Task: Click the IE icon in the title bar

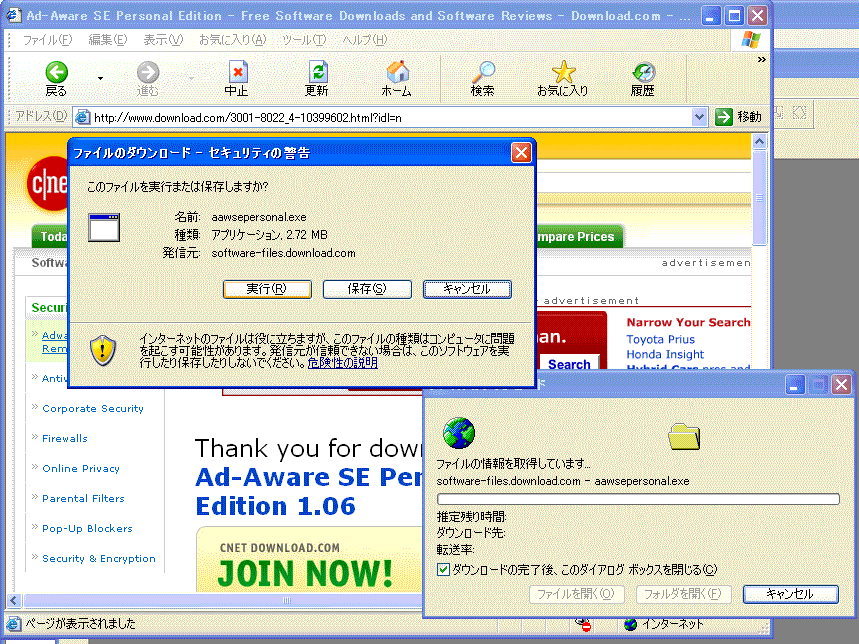Action: pos(15,15)
